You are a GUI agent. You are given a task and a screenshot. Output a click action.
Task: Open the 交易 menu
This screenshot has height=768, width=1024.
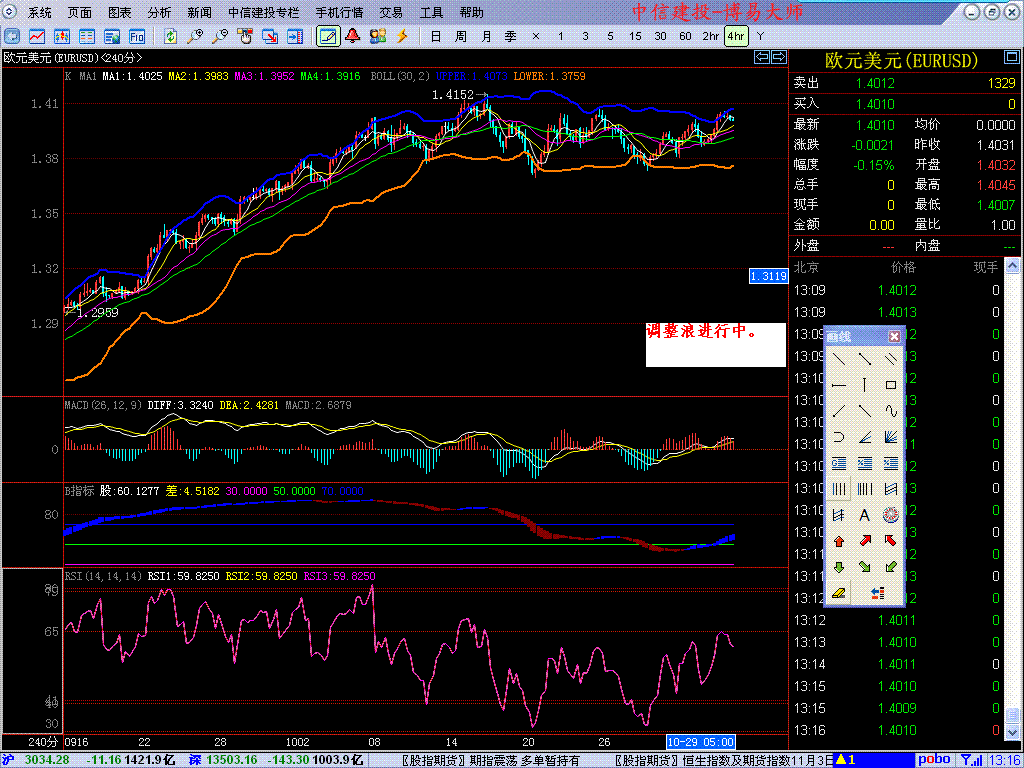391,12
